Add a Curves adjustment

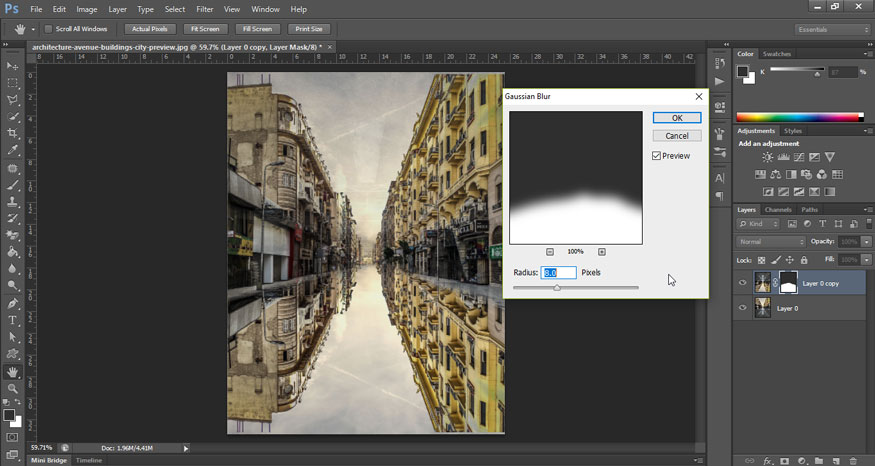point(799,157)
